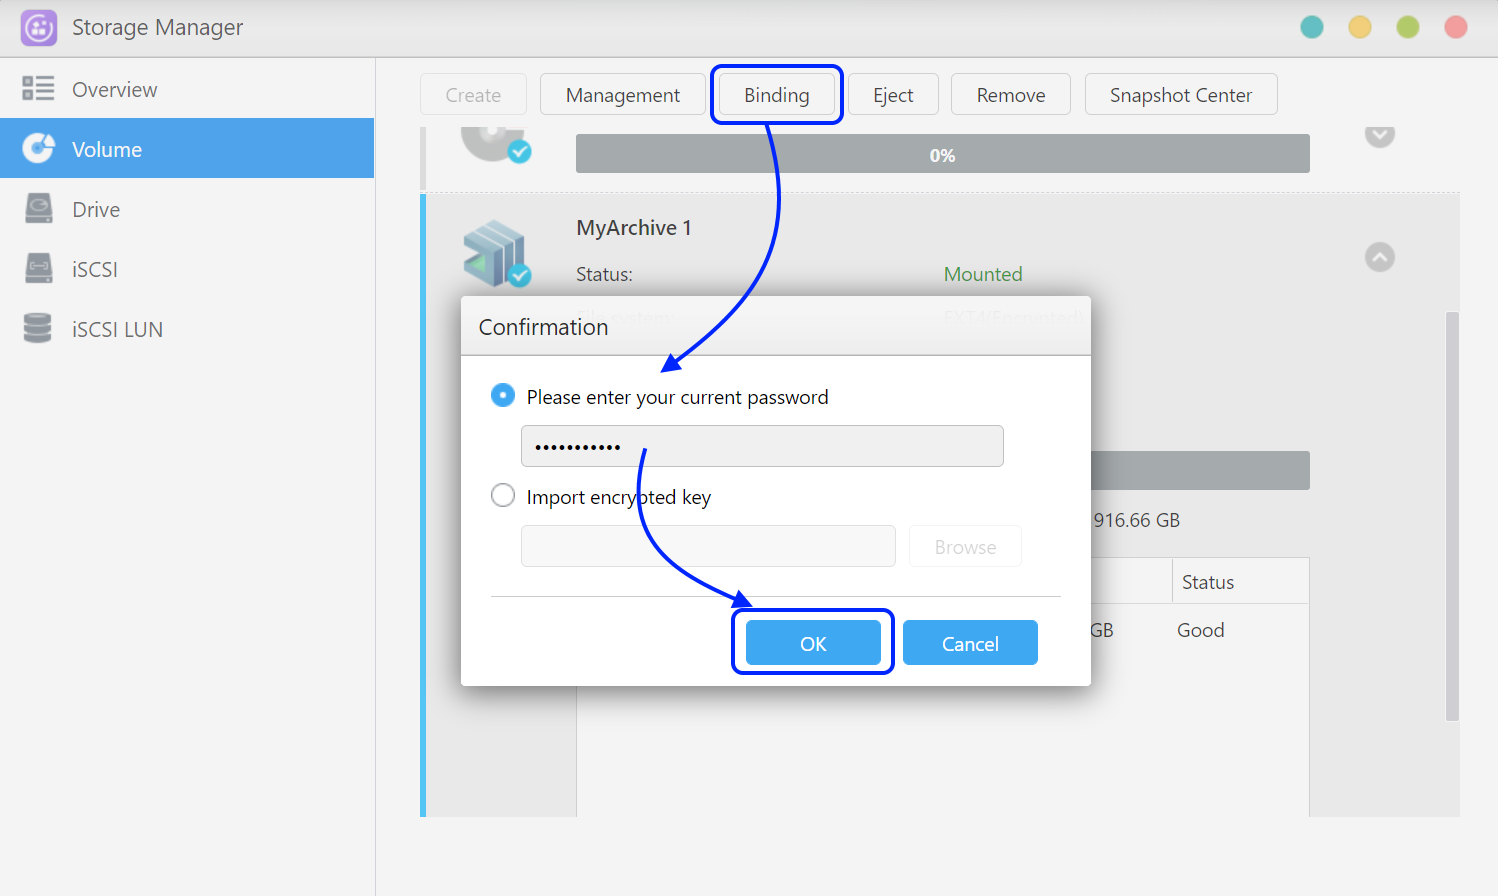This screenshot has width=1498, height=896.
Task: Click the teal window control circle
Action: tap(1312, 28)
